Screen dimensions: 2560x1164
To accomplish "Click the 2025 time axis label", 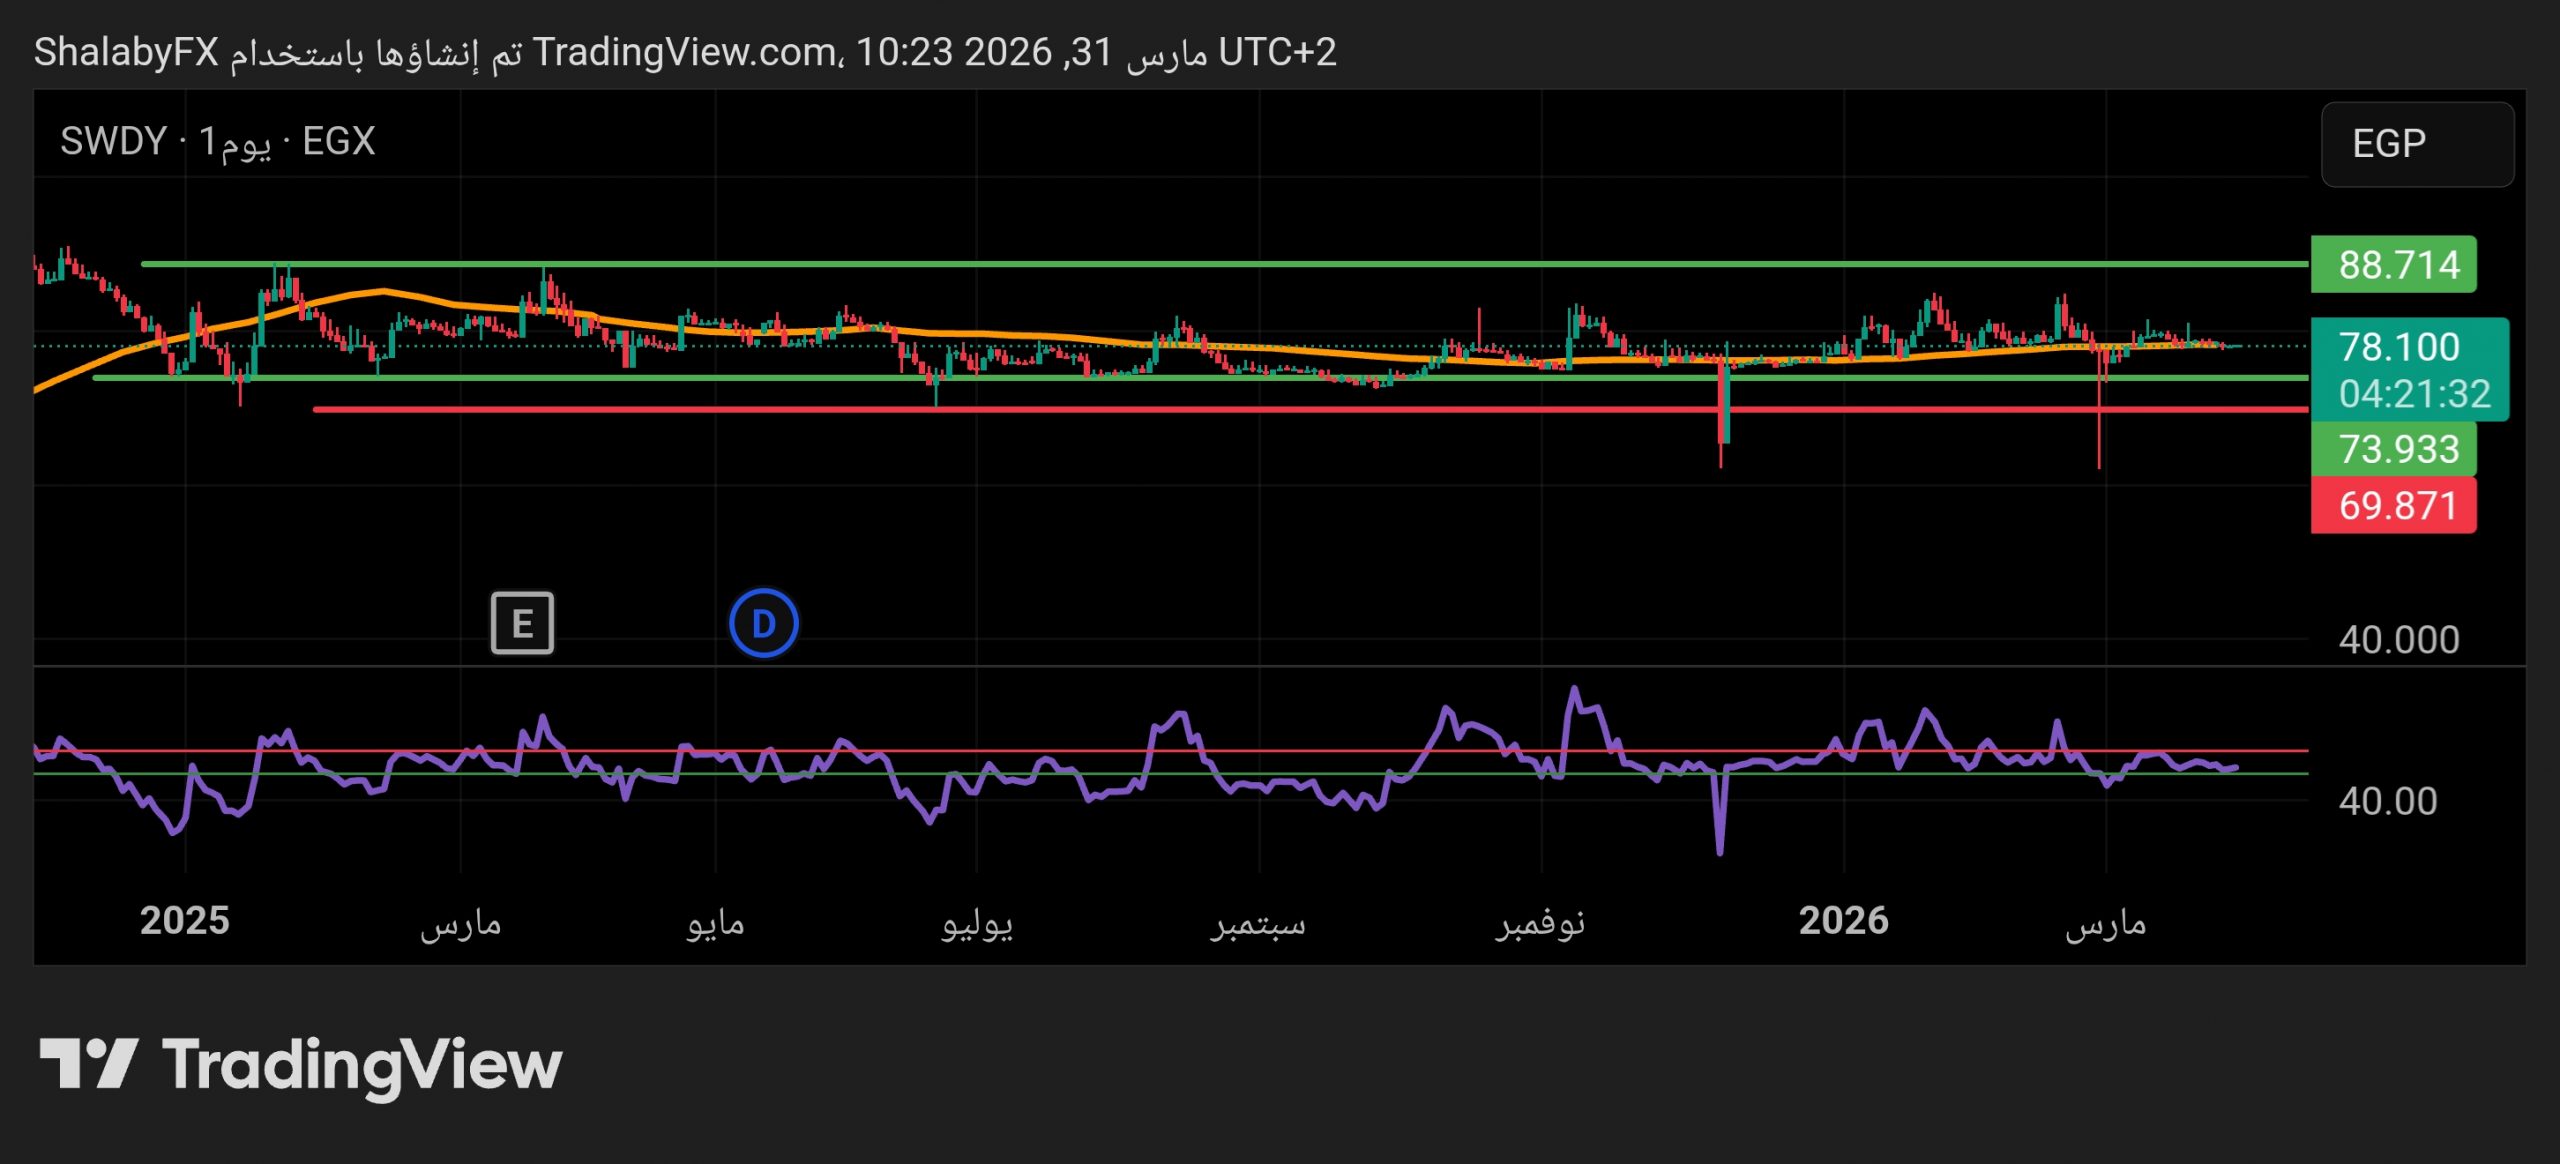I will coord(184,920).
